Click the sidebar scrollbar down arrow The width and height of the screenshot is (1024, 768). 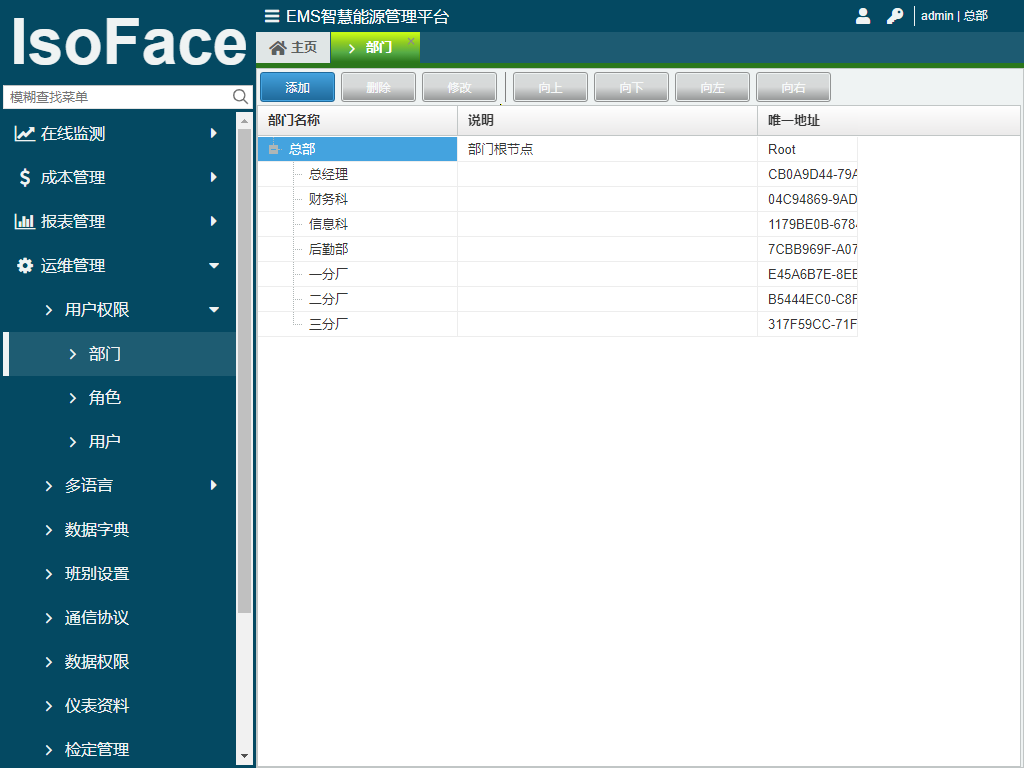244,756
